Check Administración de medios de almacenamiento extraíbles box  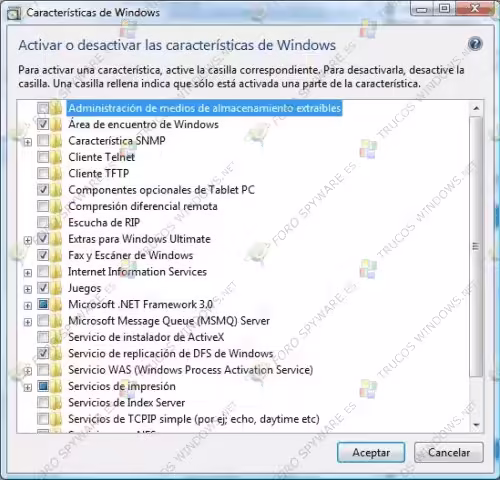point(43,108)
